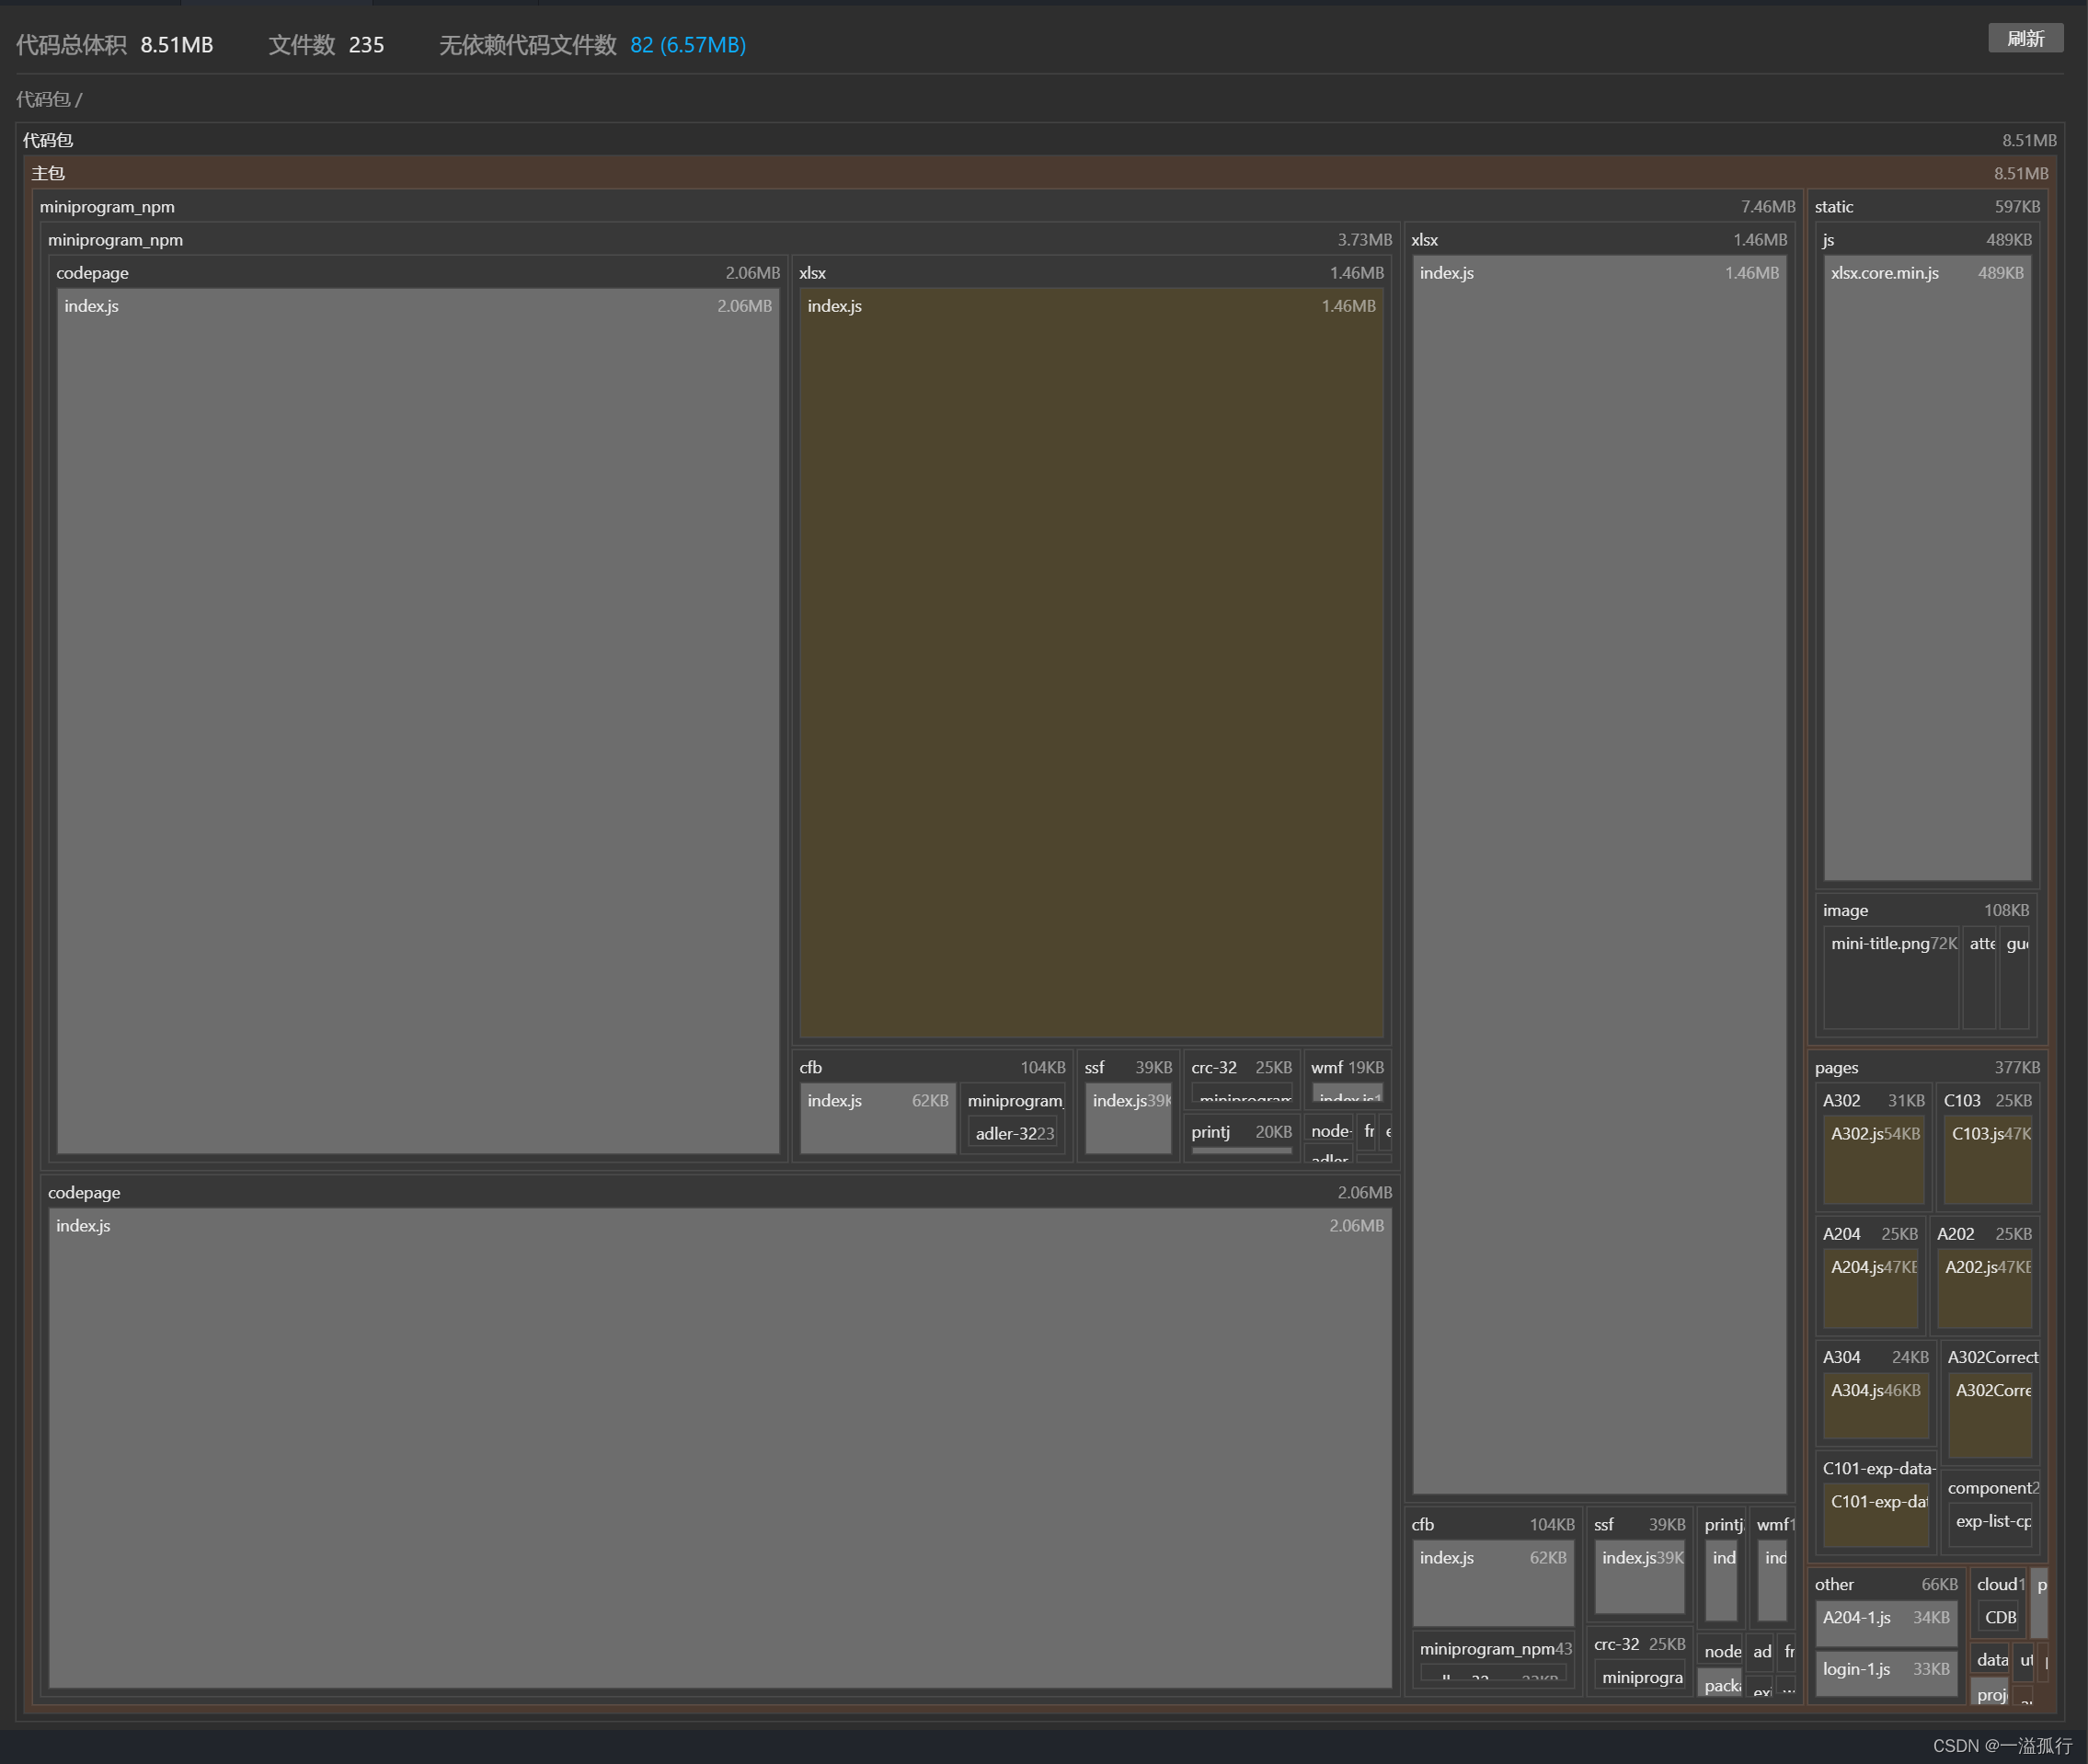
Task: Open the other 66KB folder header
Action: tap(1886, 1584)
